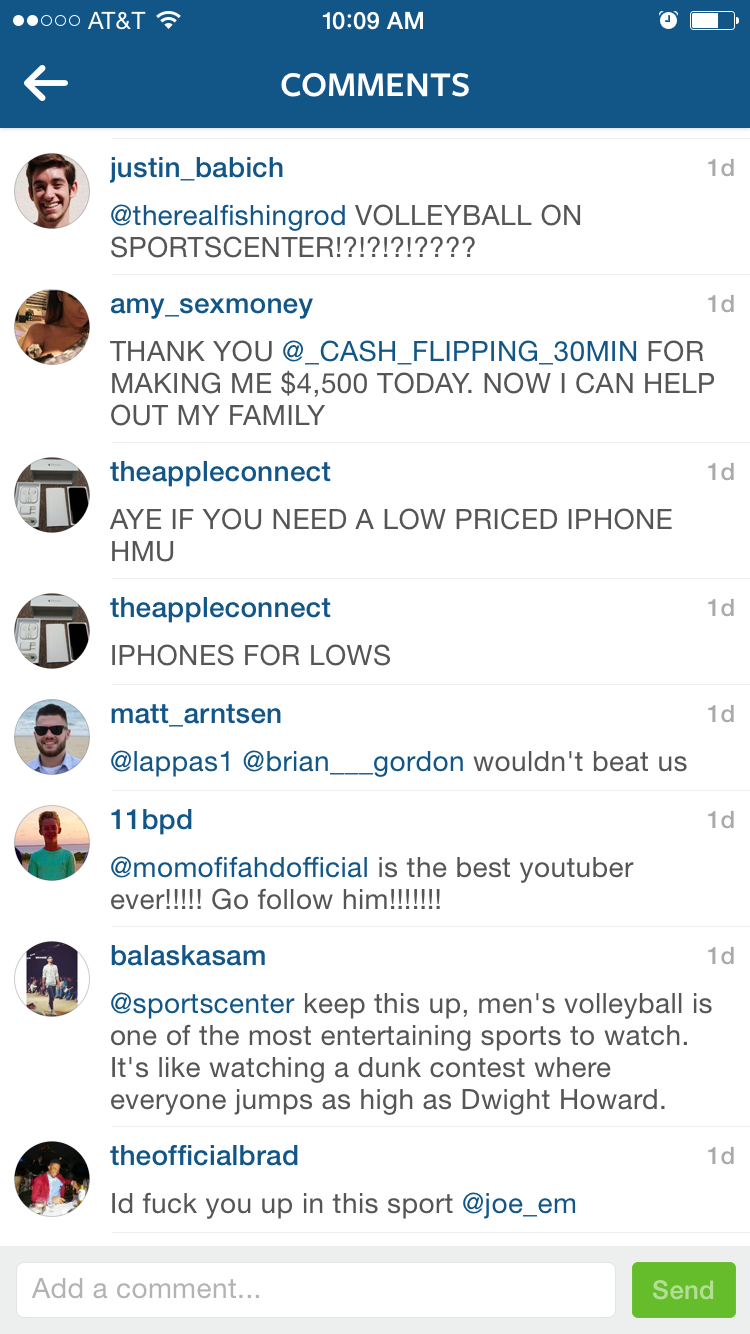
Task: Focus the Add a comment field
Action: click(315, 1290)
